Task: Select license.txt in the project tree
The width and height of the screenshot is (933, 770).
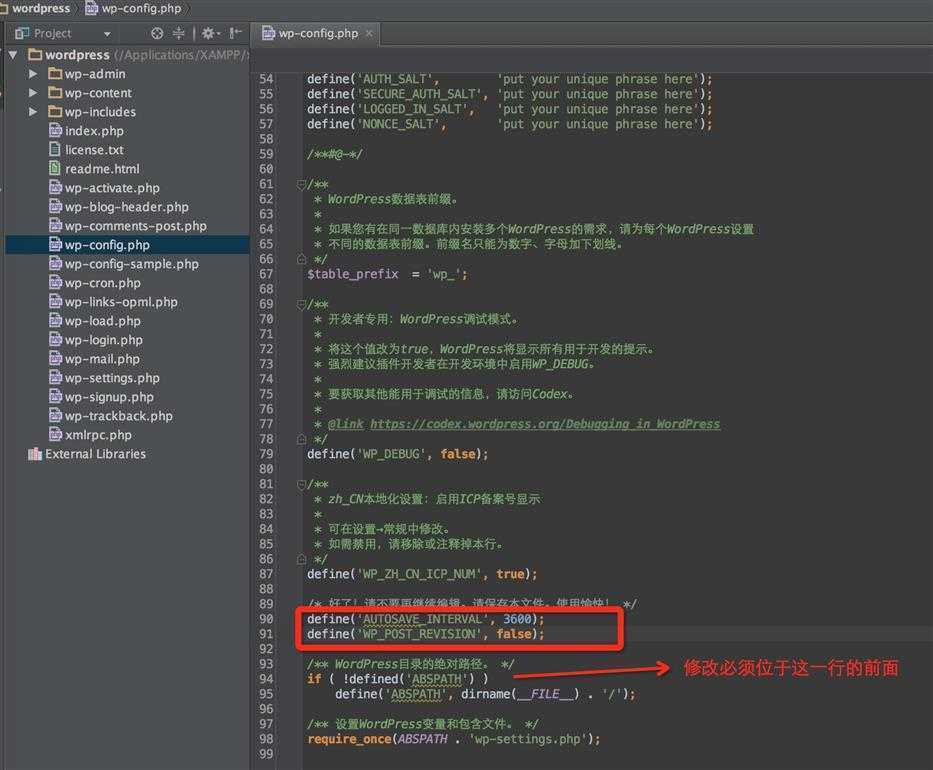Action: tap(94, 150)
